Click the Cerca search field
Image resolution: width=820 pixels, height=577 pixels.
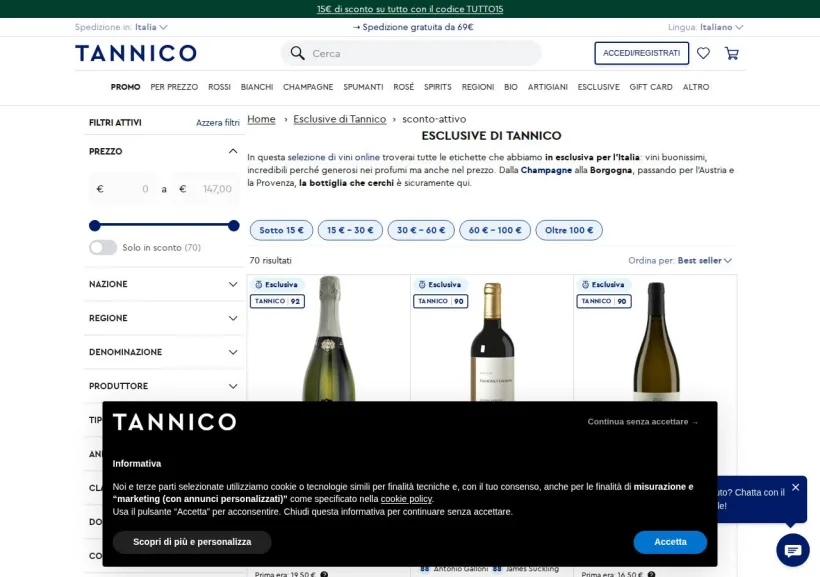point(411,53)
